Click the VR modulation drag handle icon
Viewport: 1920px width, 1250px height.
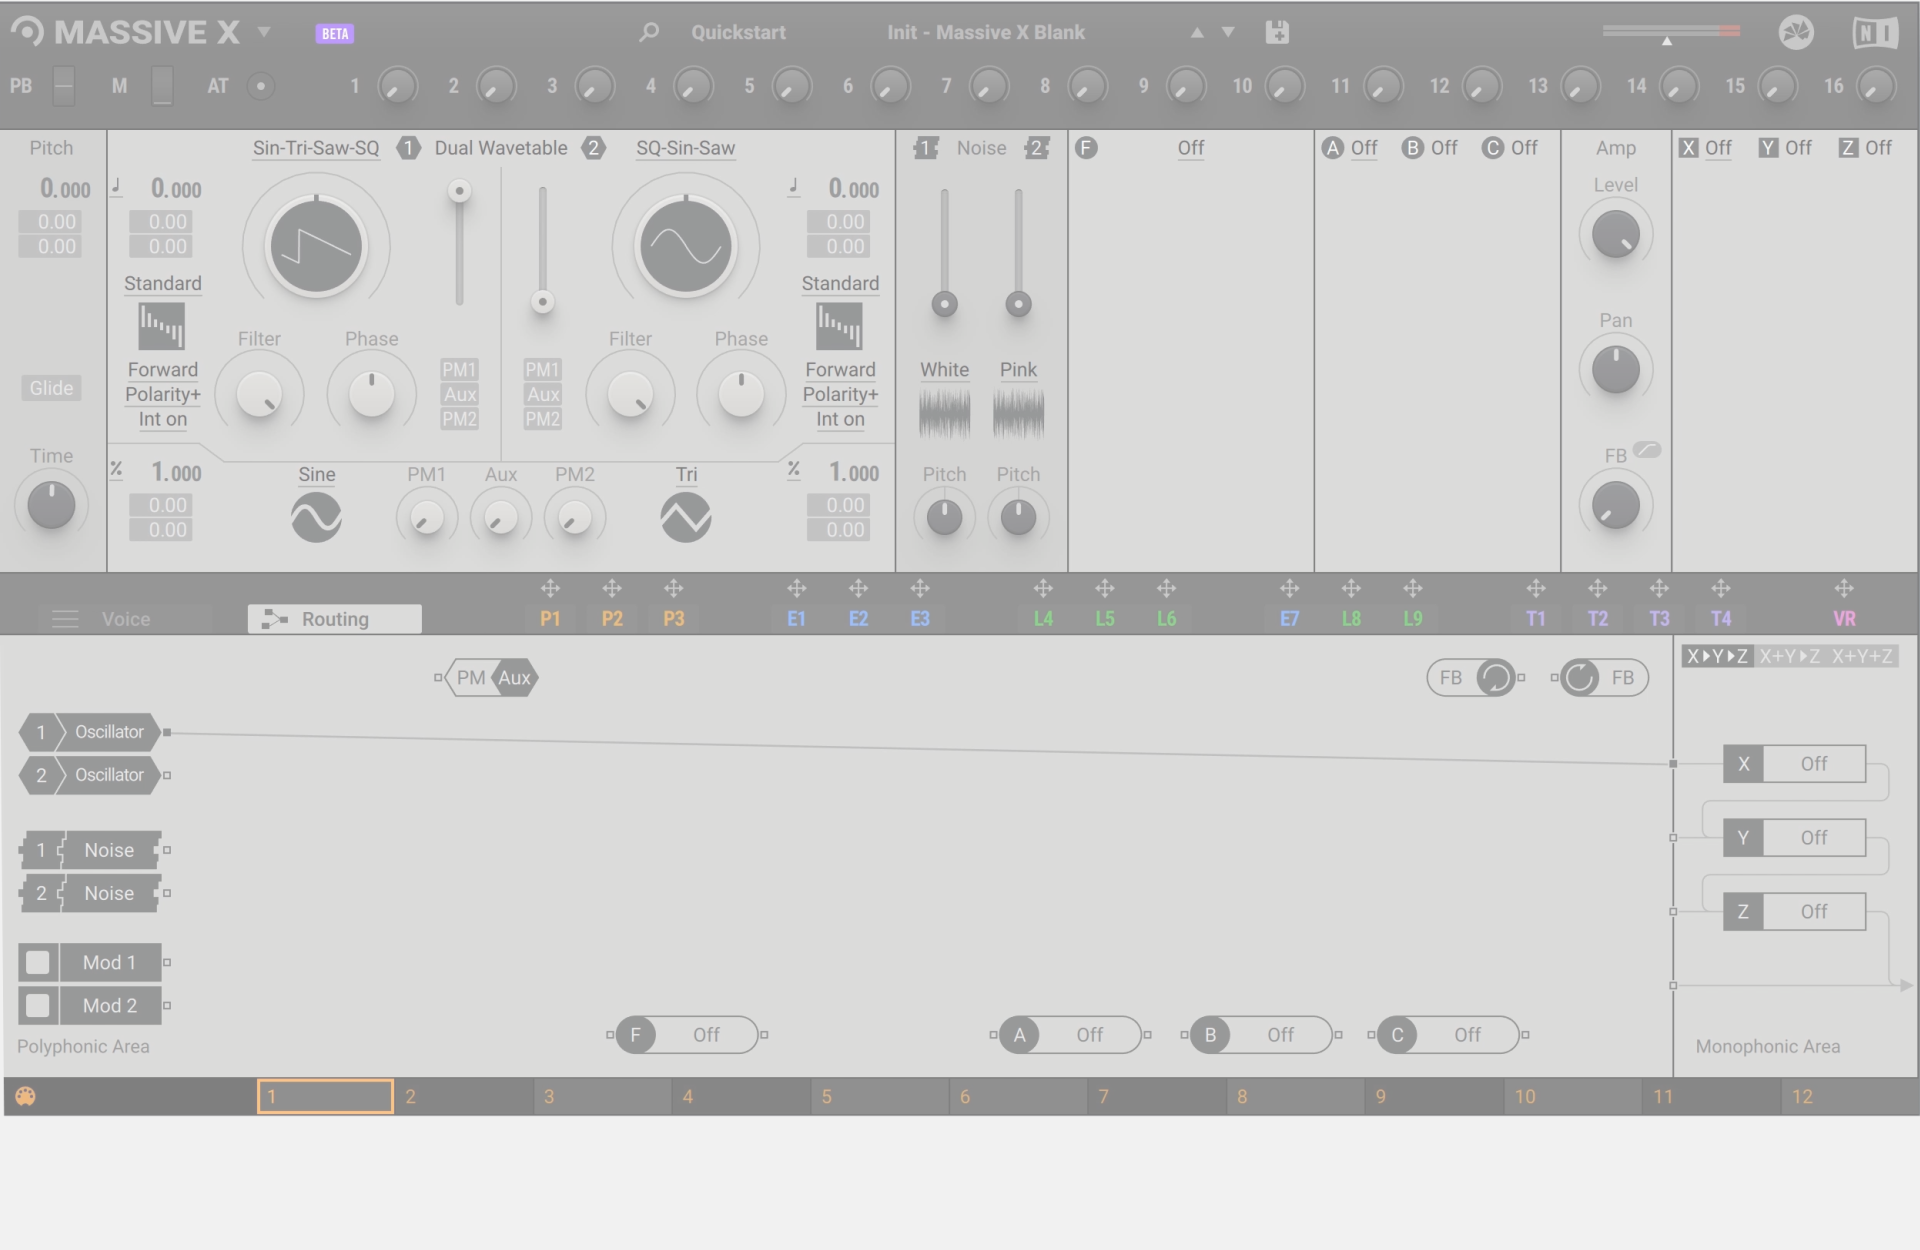coord(1844,588)
